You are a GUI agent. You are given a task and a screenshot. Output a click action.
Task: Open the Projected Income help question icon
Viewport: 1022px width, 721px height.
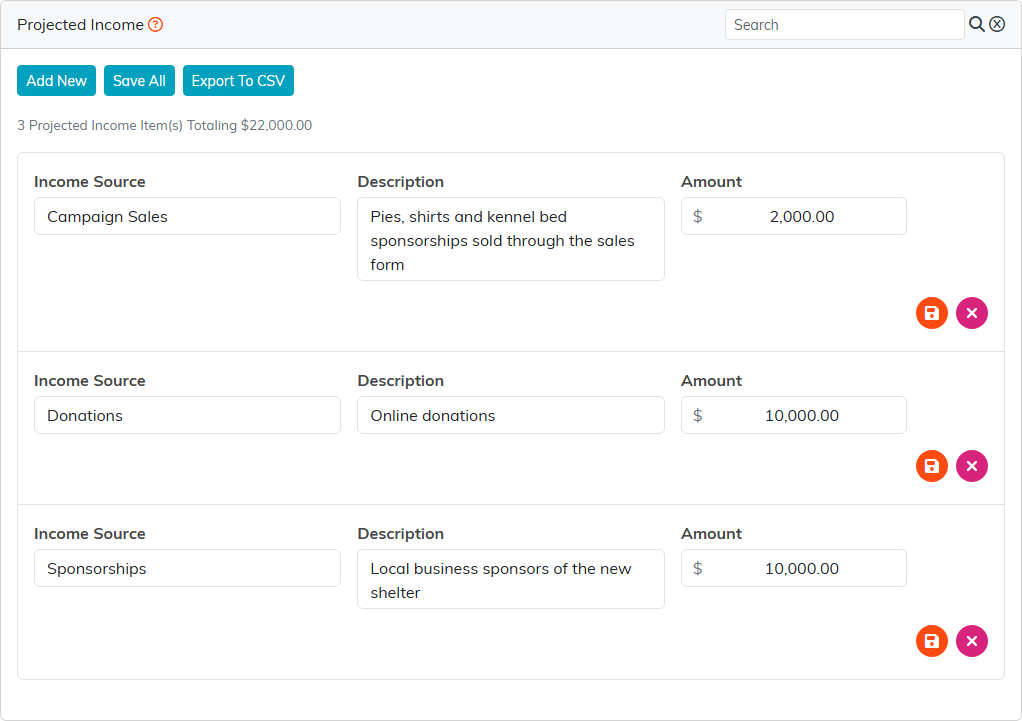155,25
